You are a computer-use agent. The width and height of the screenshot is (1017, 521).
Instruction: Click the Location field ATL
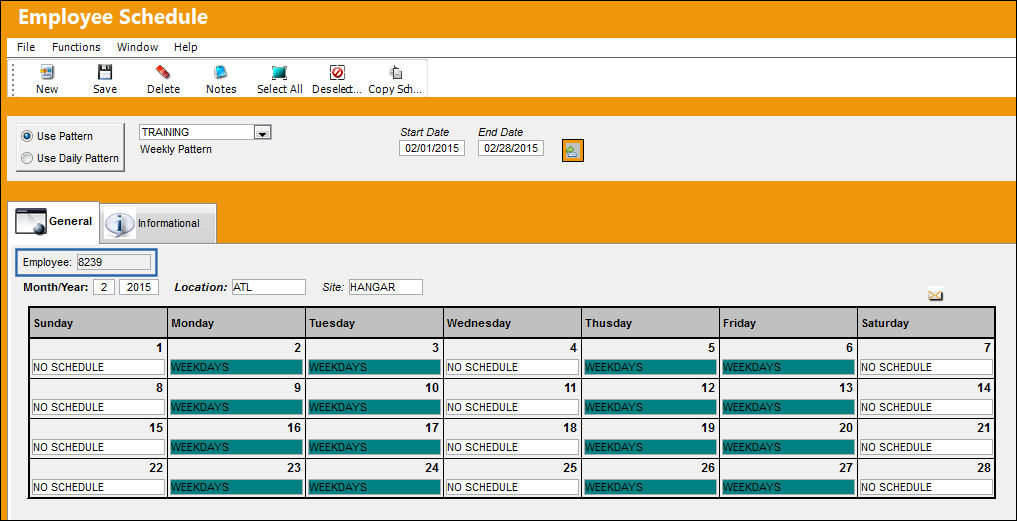point(269,287)
